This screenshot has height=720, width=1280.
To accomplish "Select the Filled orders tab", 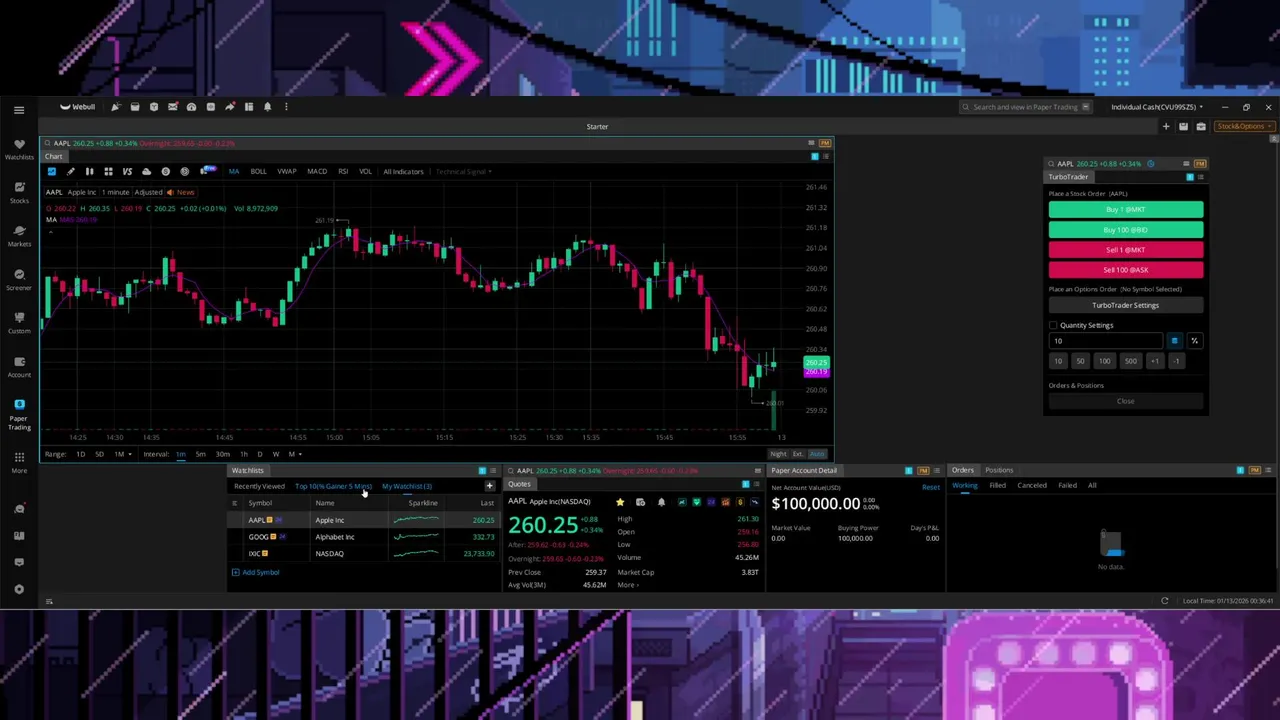I will click(997, 486).
